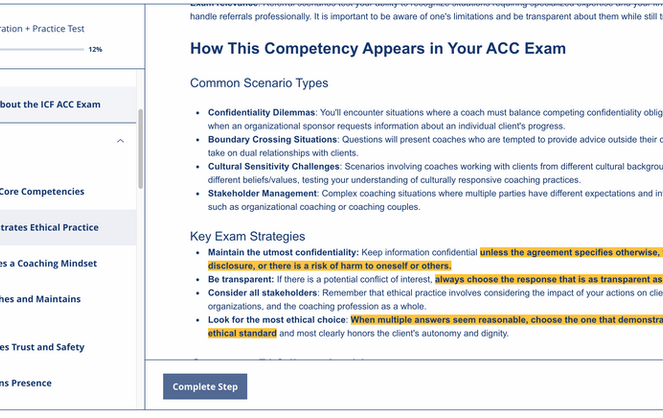Viewport: 663px width, 418px height.
Task: Open the ICF ACC Exam sidebar section
Action: point(50,104)
